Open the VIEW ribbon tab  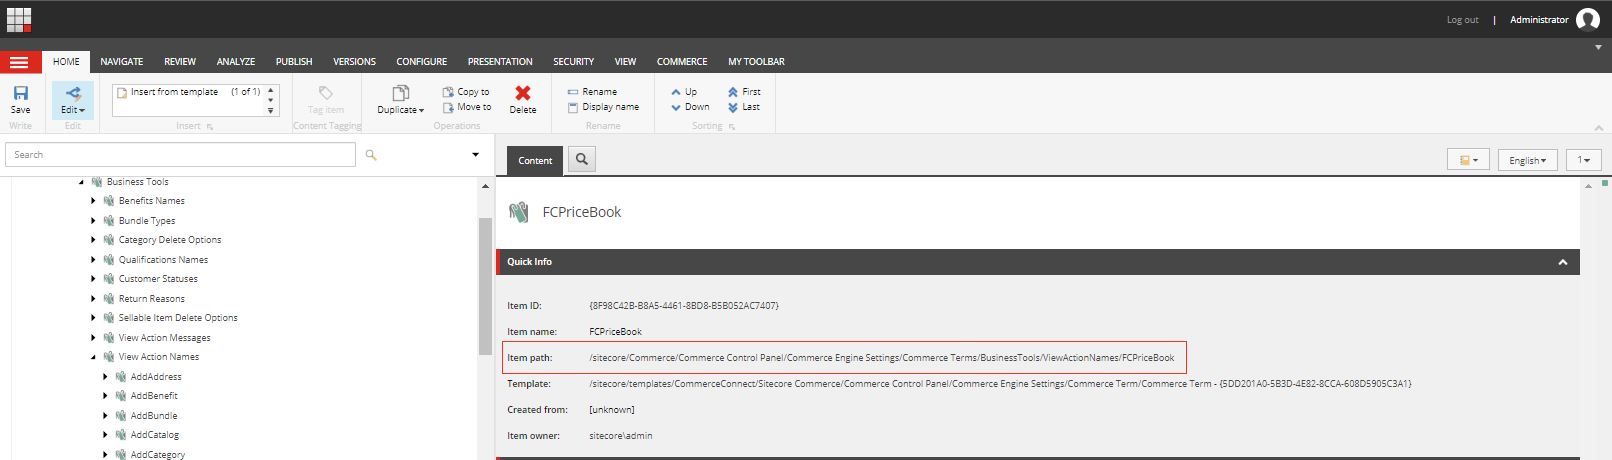(625, 62)
